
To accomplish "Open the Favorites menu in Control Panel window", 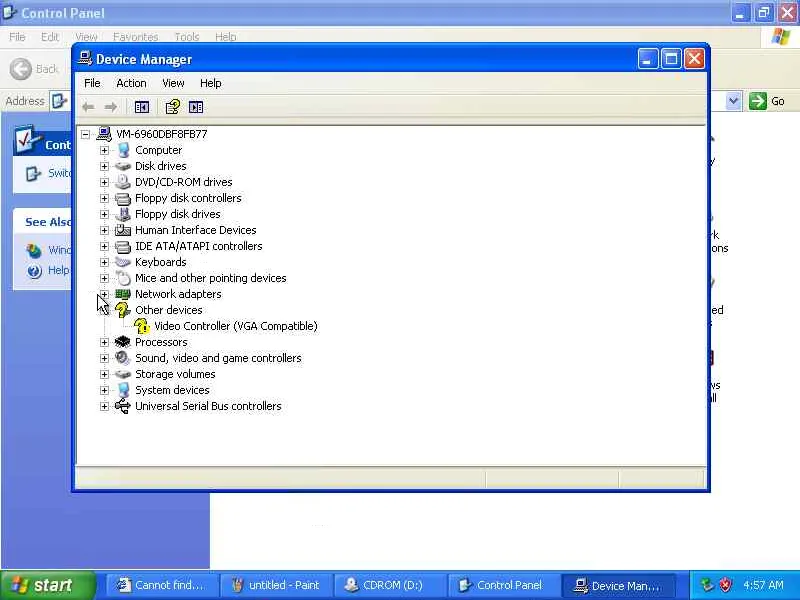I will tap(135, 37).
